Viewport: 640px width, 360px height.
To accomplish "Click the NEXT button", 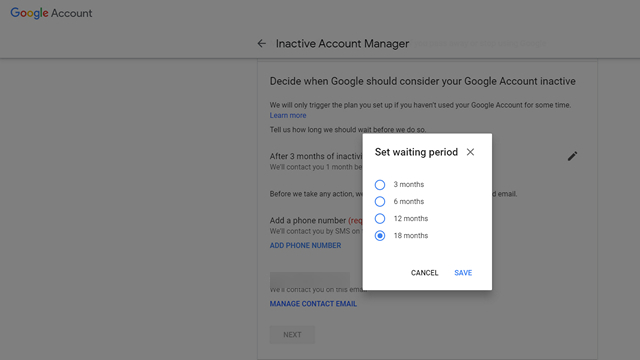I will [x=292, y=335].
